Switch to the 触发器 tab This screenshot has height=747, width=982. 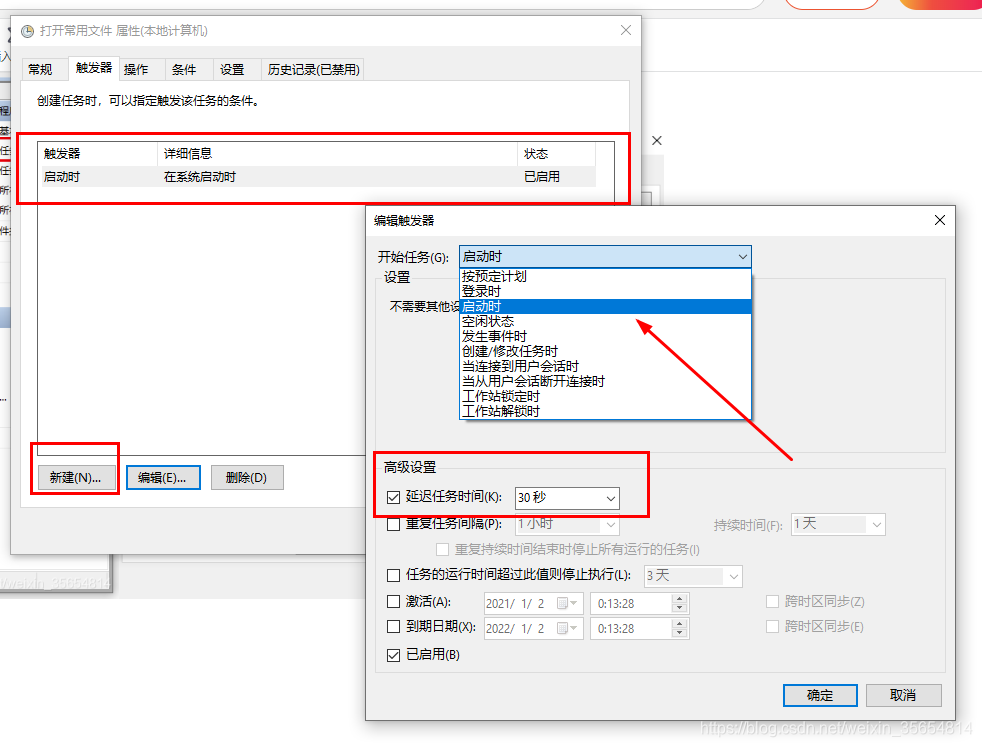(x=94, y=68)
